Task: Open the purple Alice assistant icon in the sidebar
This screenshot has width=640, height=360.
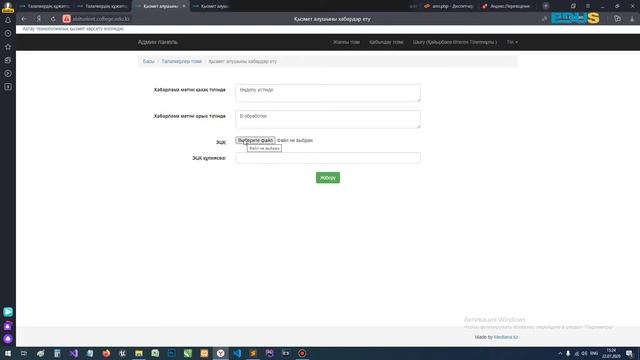Action: pos(8,339)
